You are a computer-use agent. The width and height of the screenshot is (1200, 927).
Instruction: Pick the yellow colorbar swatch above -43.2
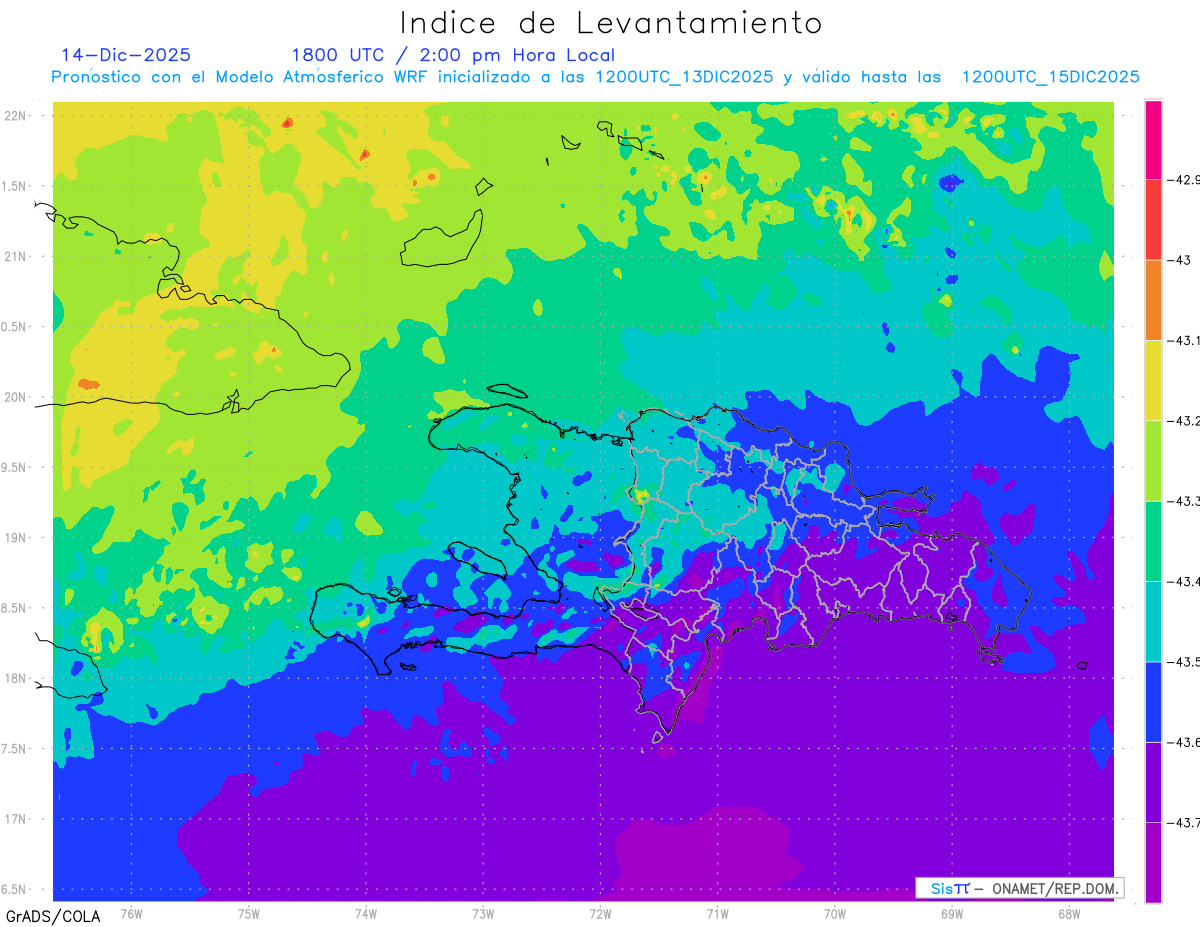click(1153, 380)
